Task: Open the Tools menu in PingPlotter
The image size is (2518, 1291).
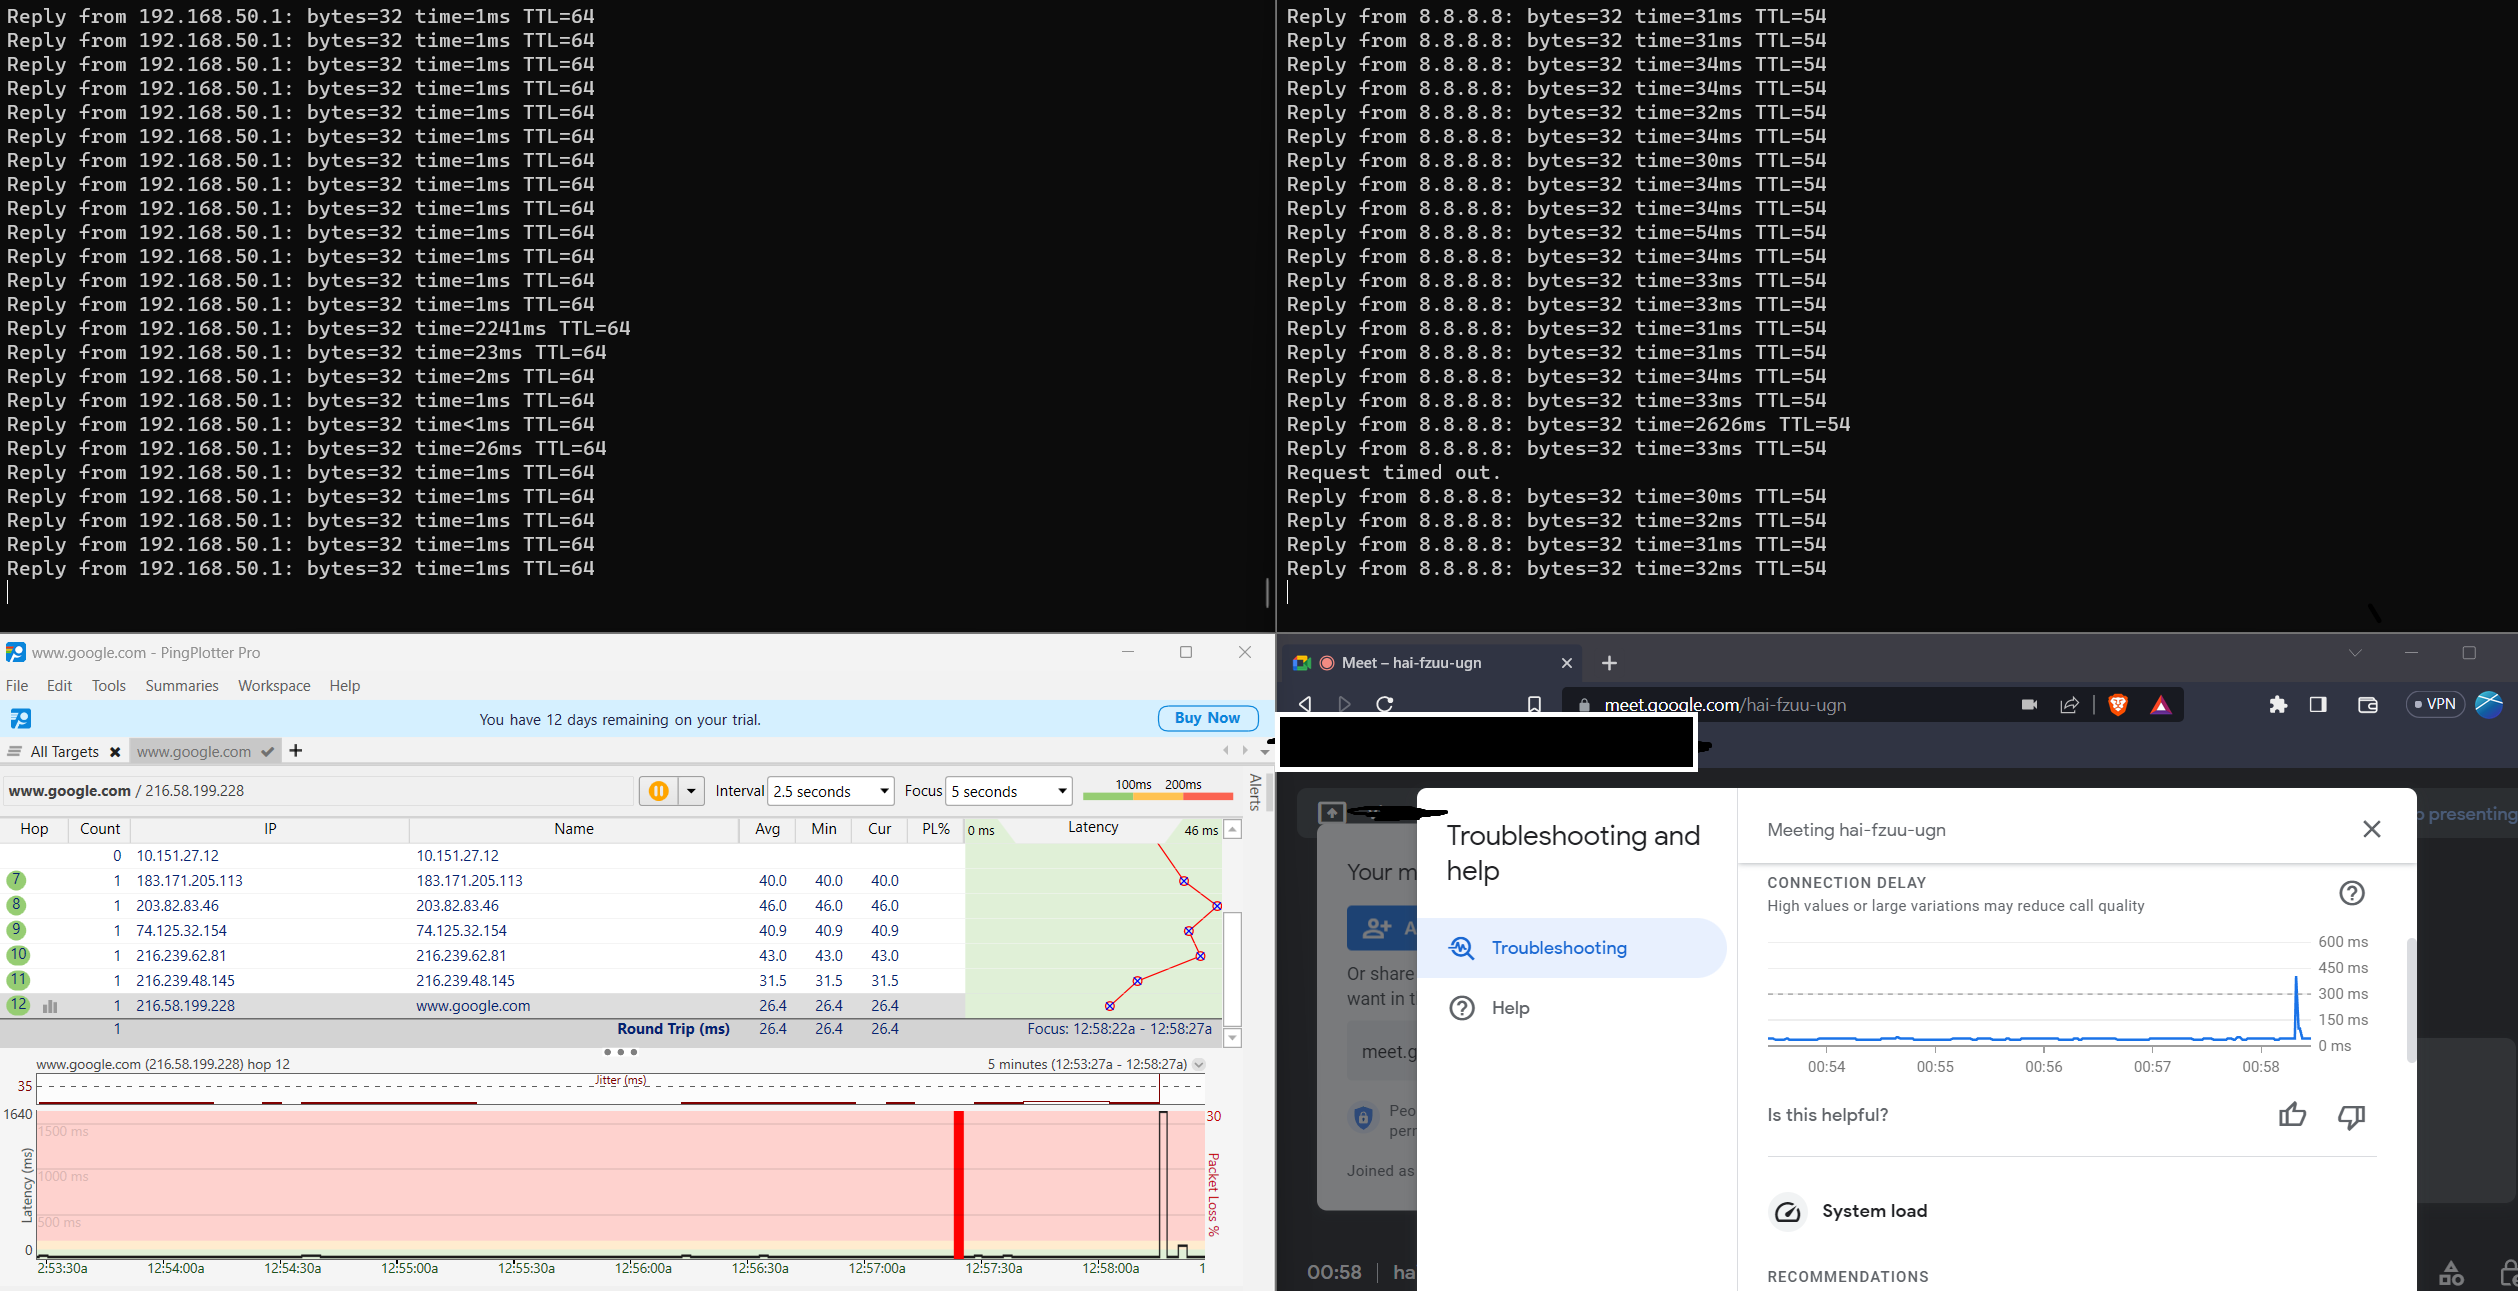Action: 109,686
